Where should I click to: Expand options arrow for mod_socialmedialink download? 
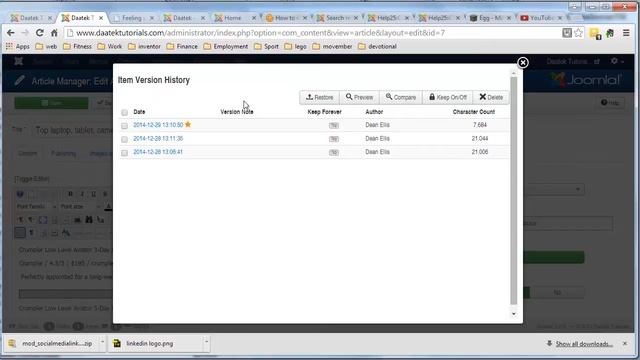102,342
